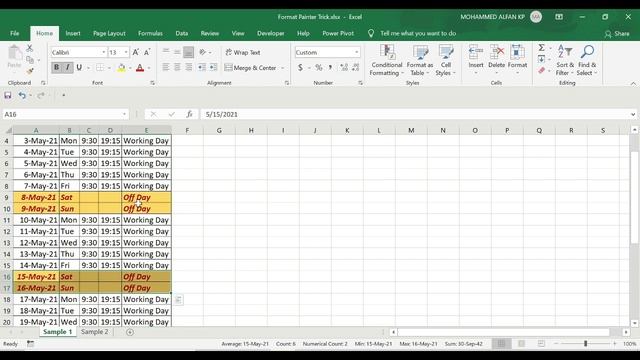640x360 pixels.
Task: Click the Decrease Font Size icon
Action: (147, 52)
